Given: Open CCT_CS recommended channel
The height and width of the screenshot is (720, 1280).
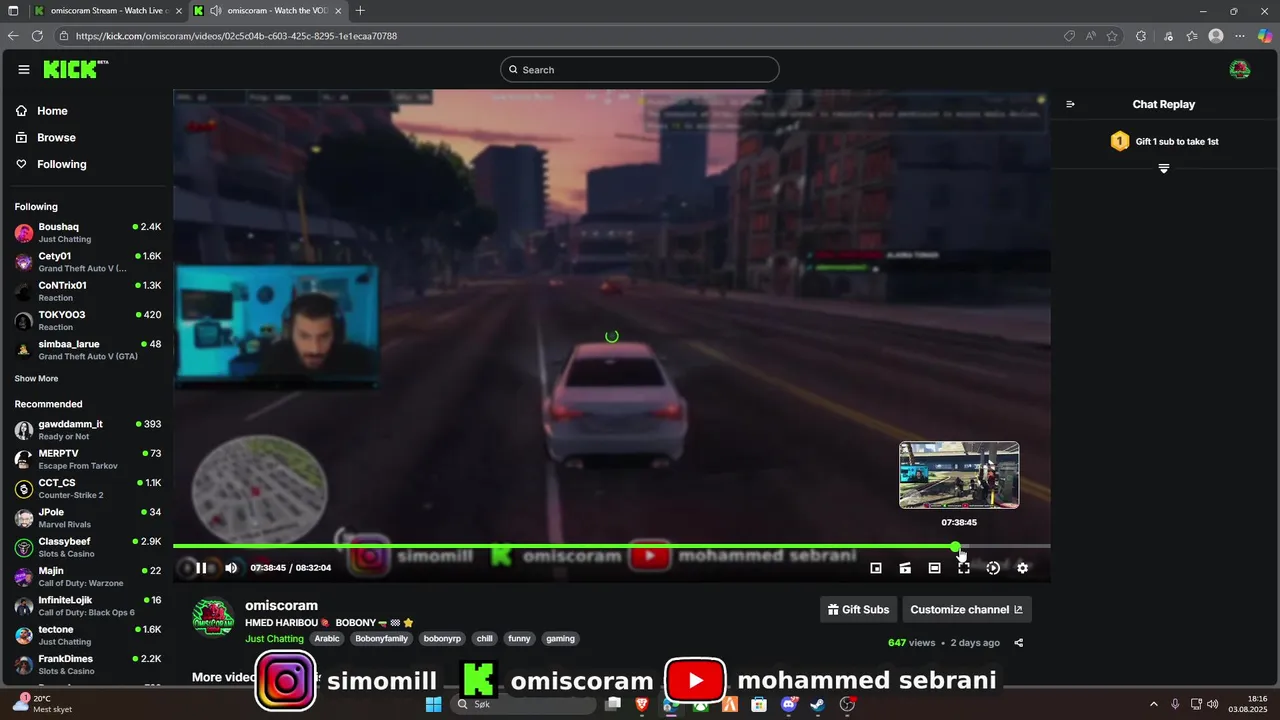Looking at the screenshot, I should (x=87, y=489).
